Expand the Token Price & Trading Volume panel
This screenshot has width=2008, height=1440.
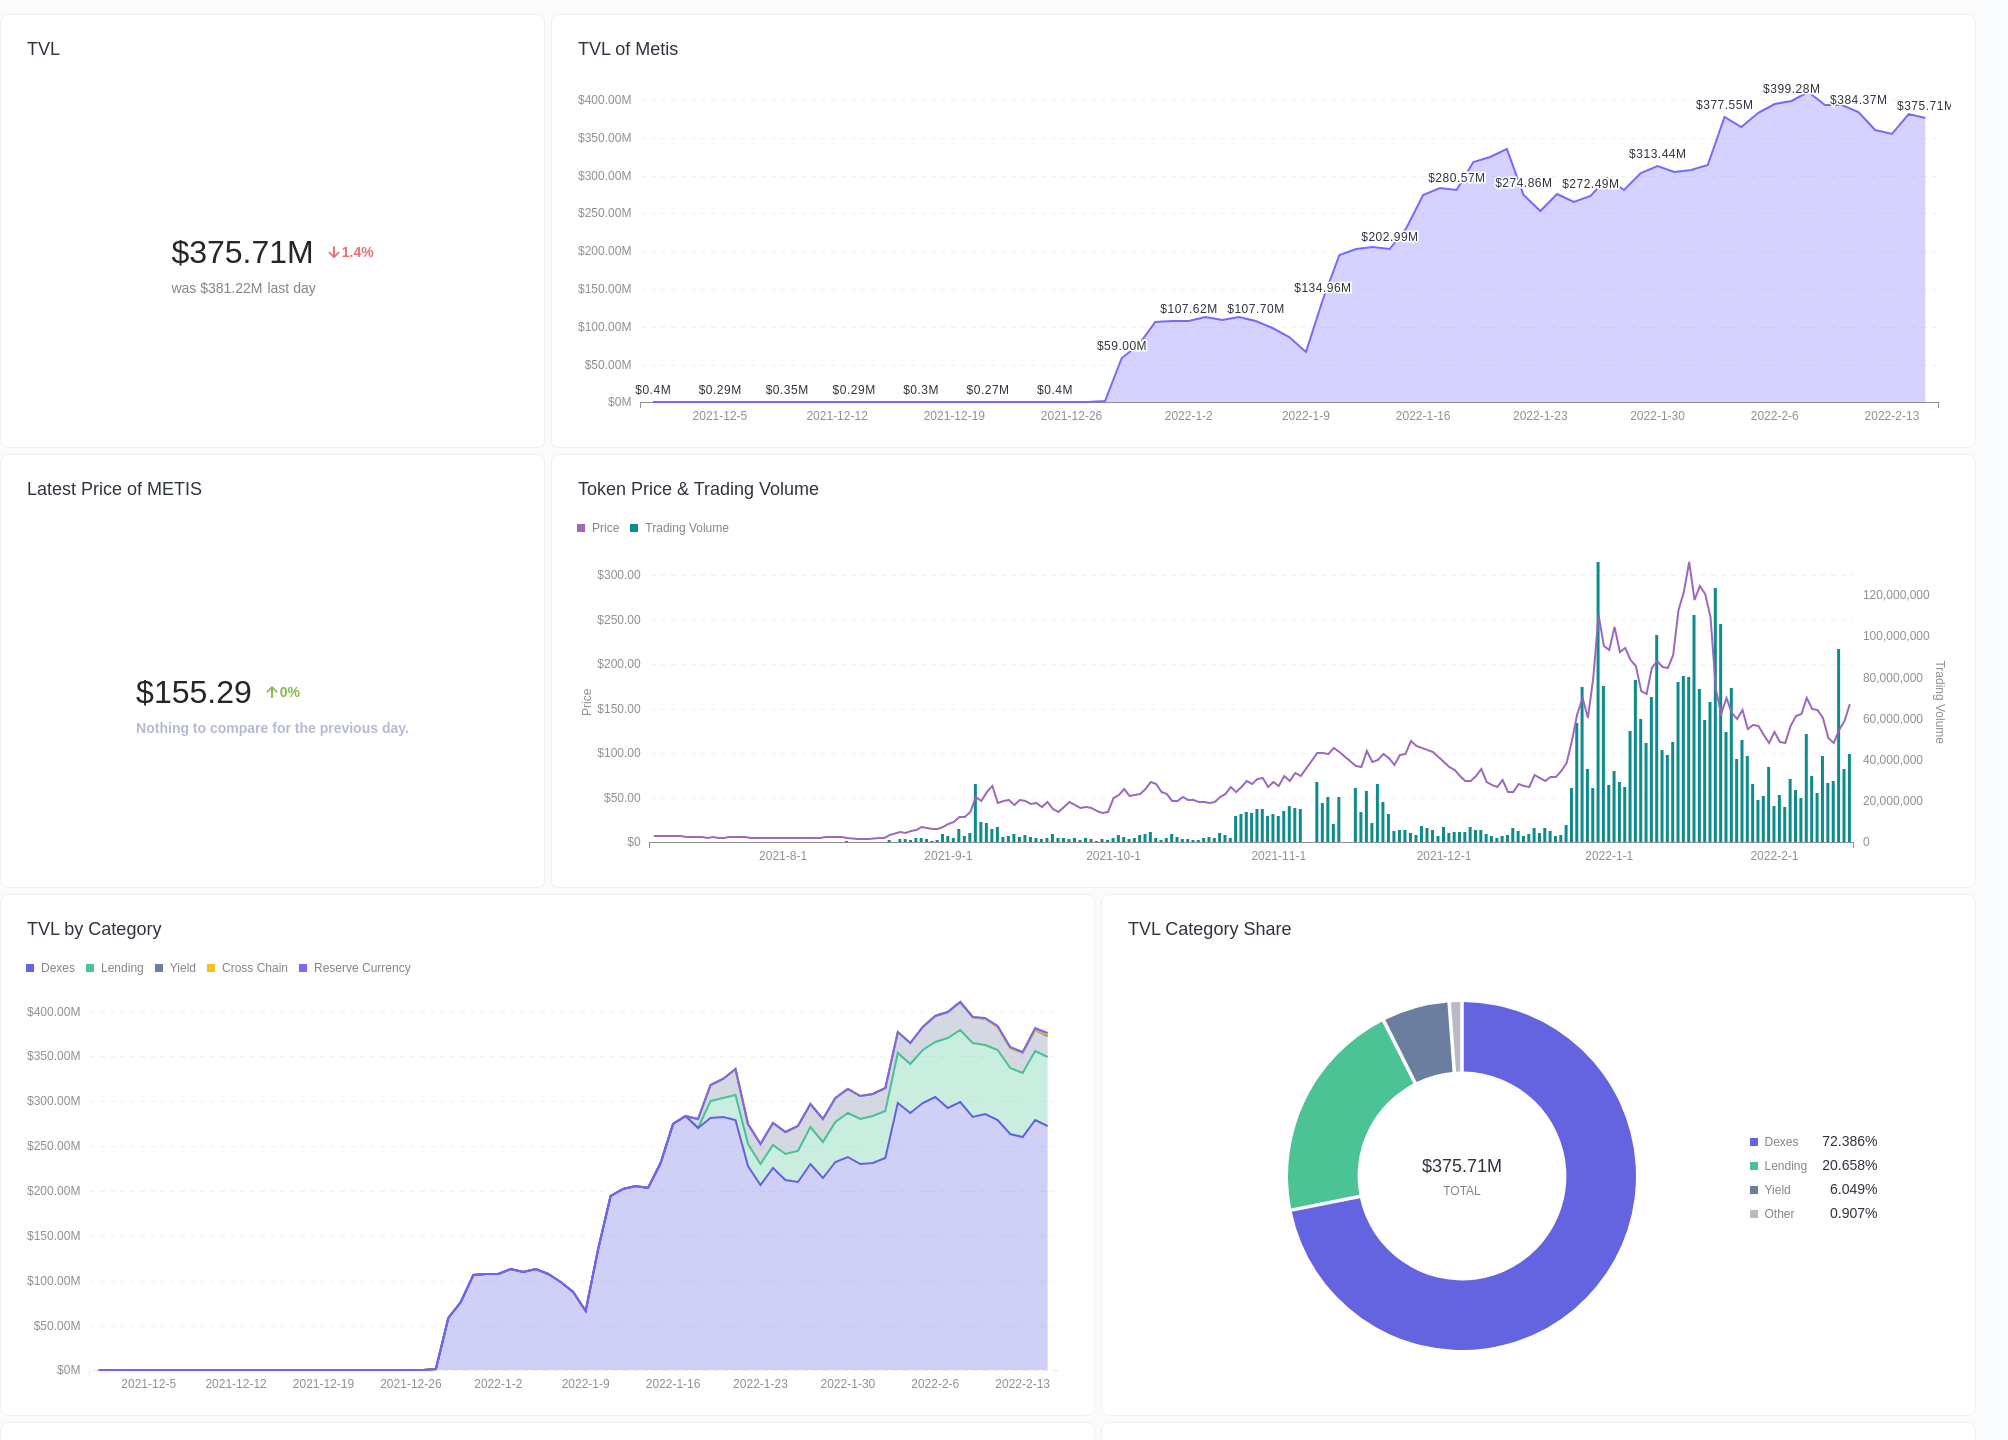(698, 489)
